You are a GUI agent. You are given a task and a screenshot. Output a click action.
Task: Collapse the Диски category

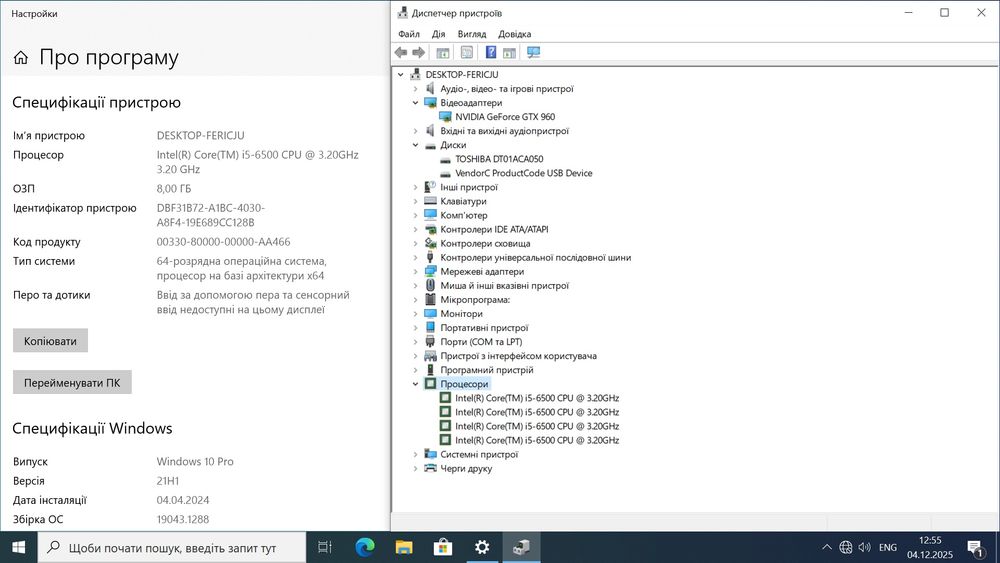(415, 145)
